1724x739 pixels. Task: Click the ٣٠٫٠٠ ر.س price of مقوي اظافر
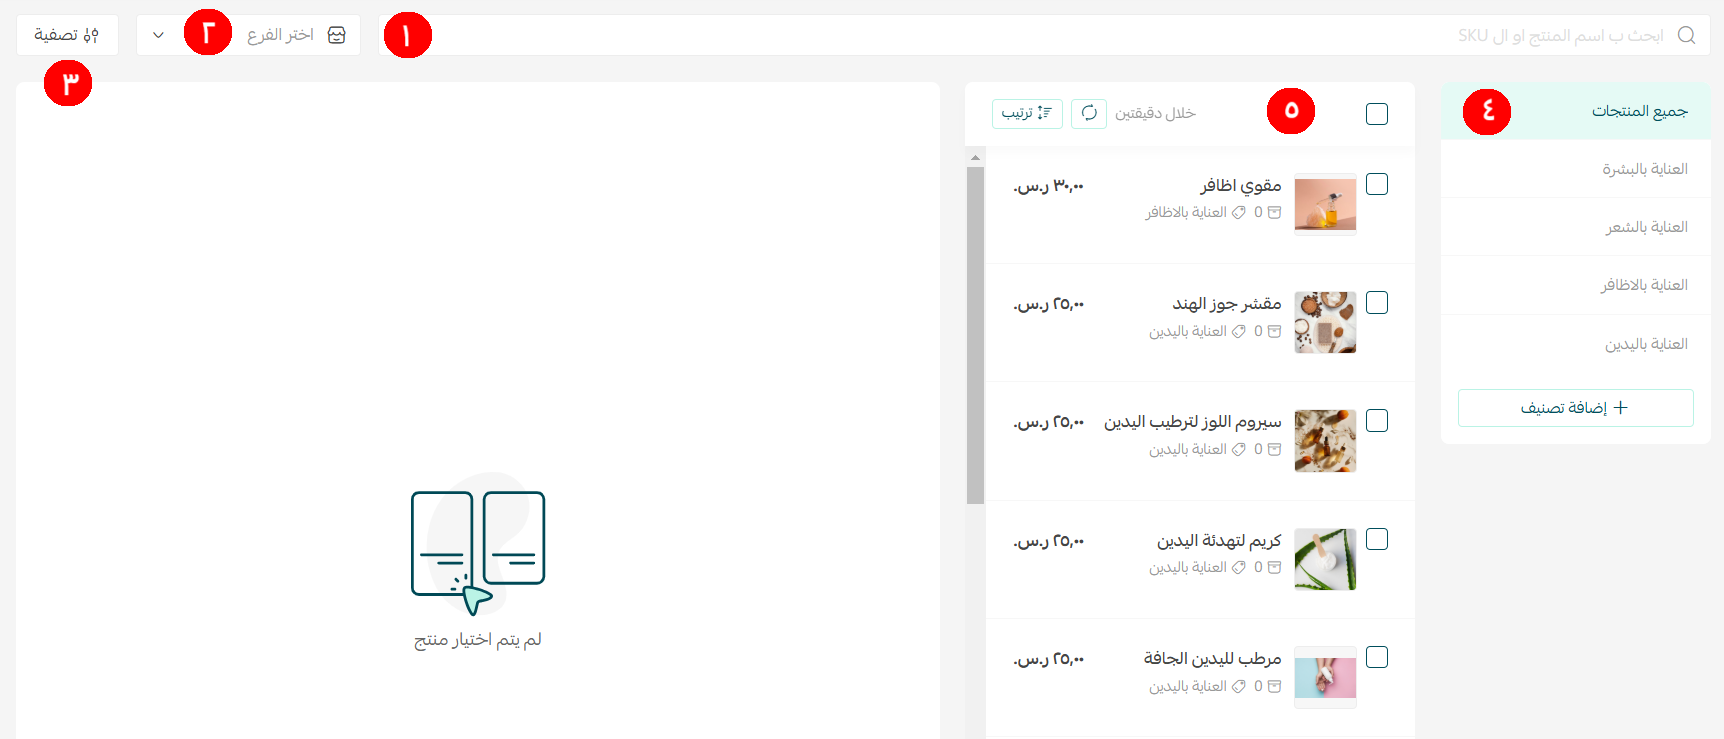1048,186
